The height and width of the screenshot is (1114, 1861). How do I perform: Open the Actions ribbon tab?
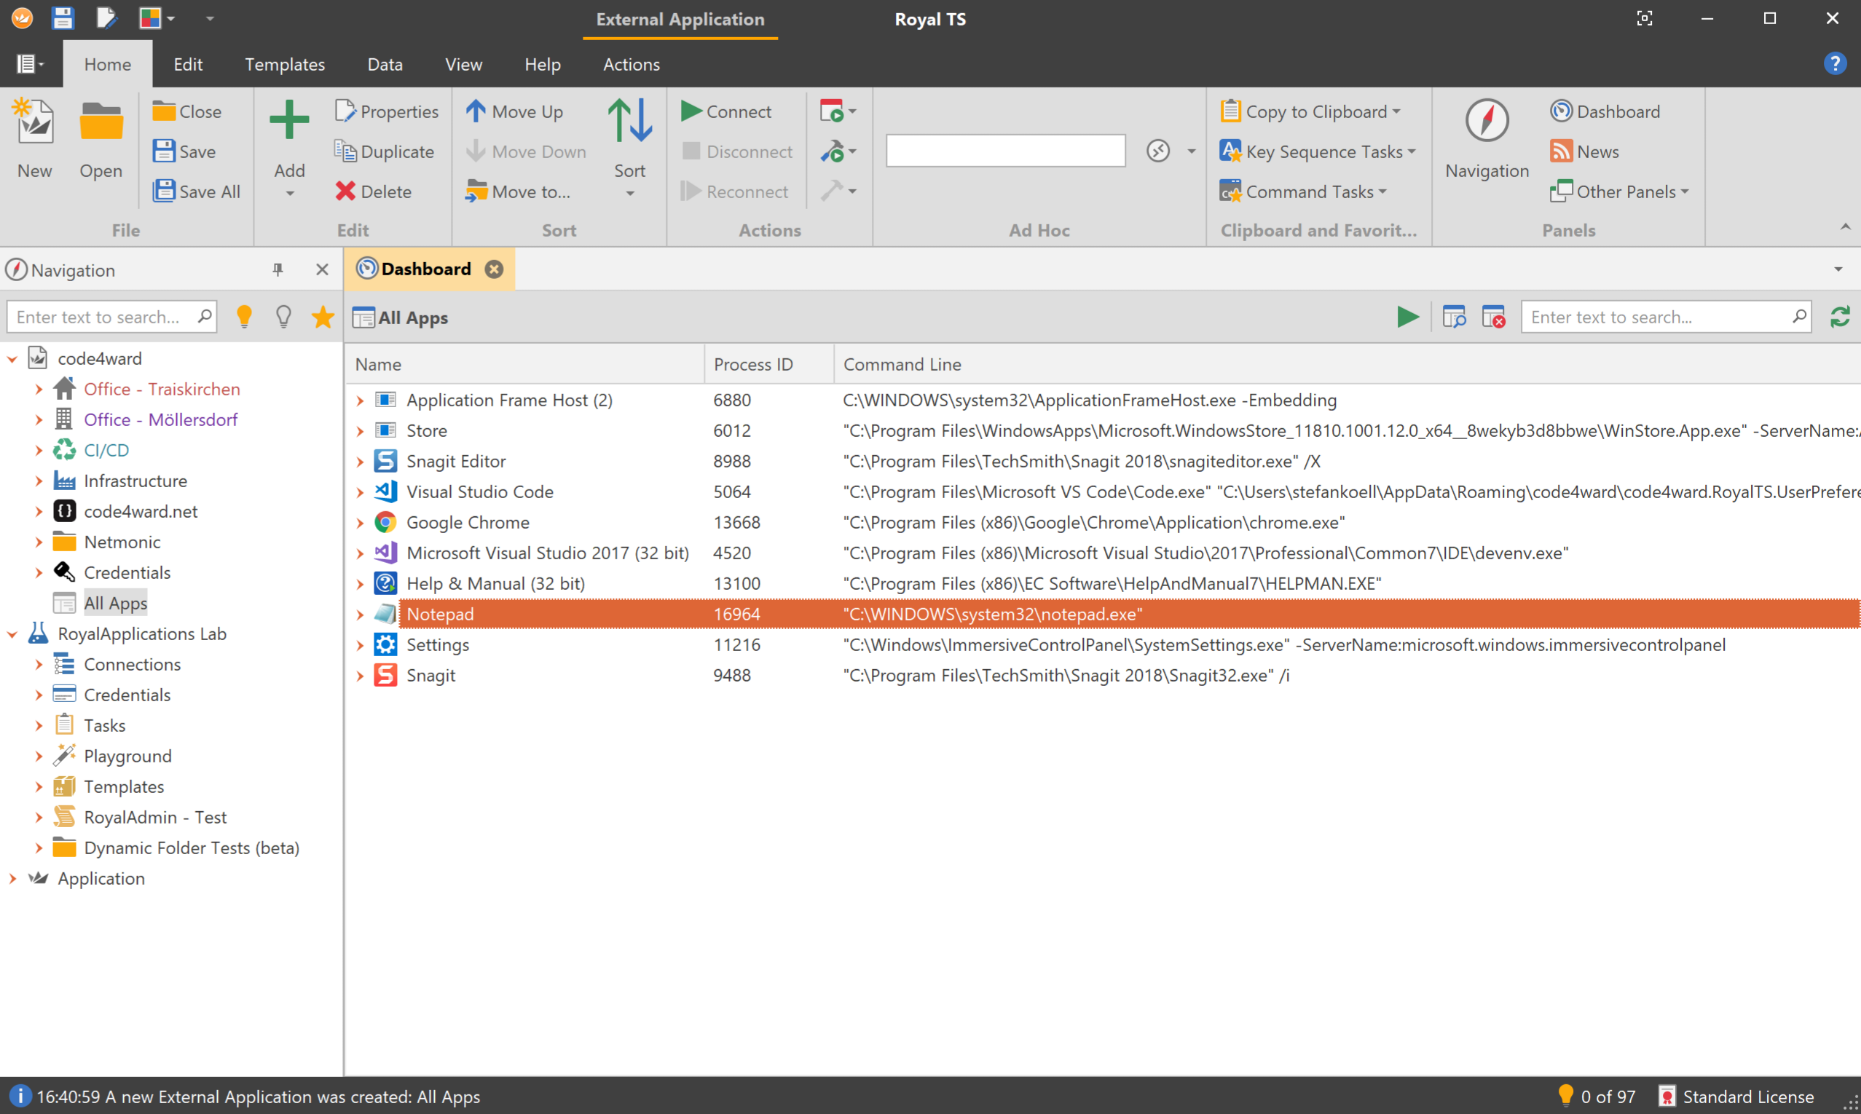(x=631, y=64)
